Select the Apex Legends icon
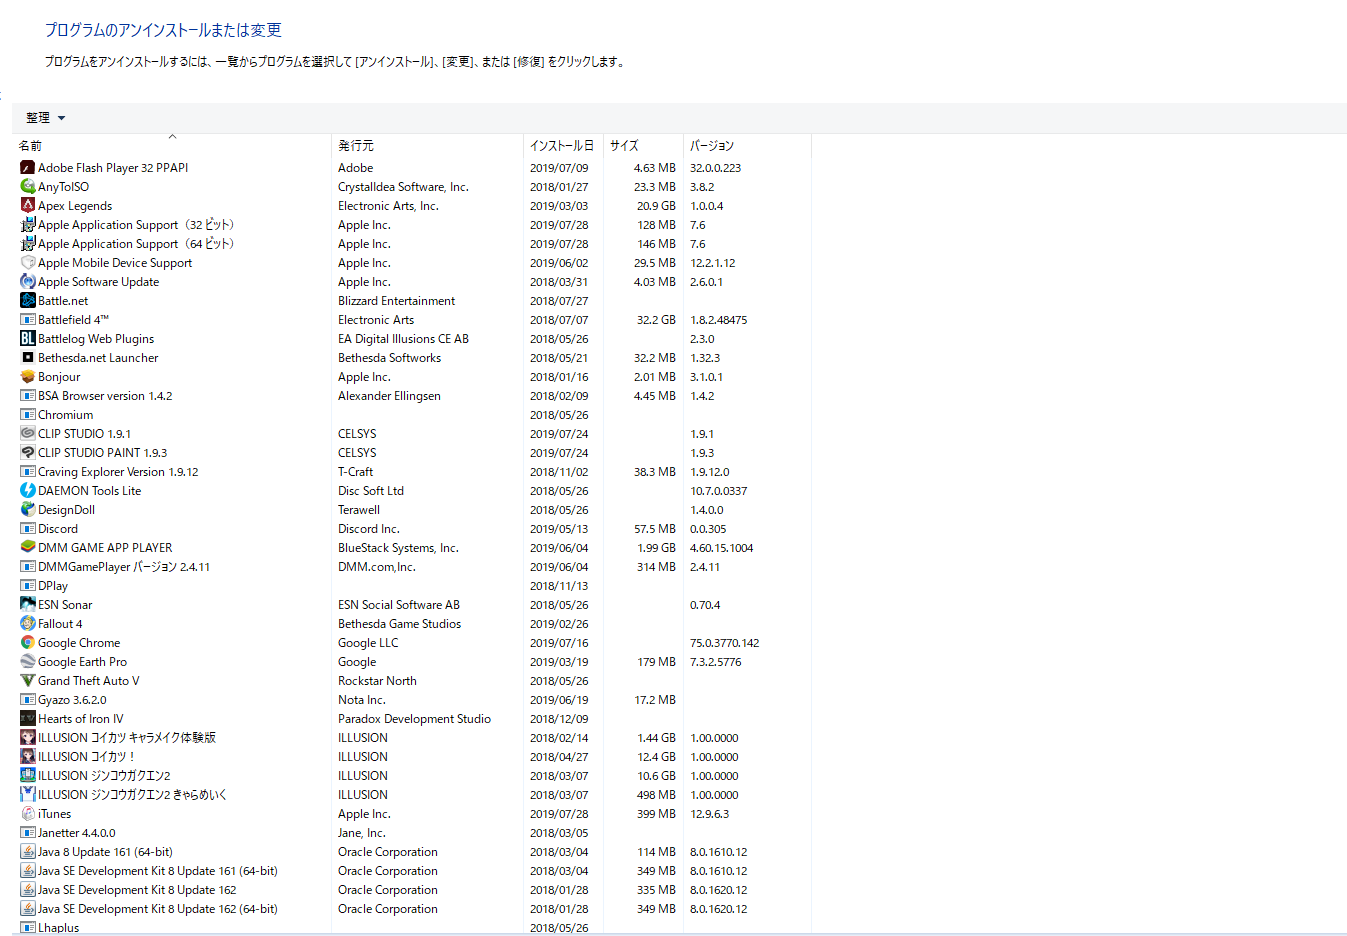Image resolution: width=1347 pixels, height=936 pixels. click(28, 206)
